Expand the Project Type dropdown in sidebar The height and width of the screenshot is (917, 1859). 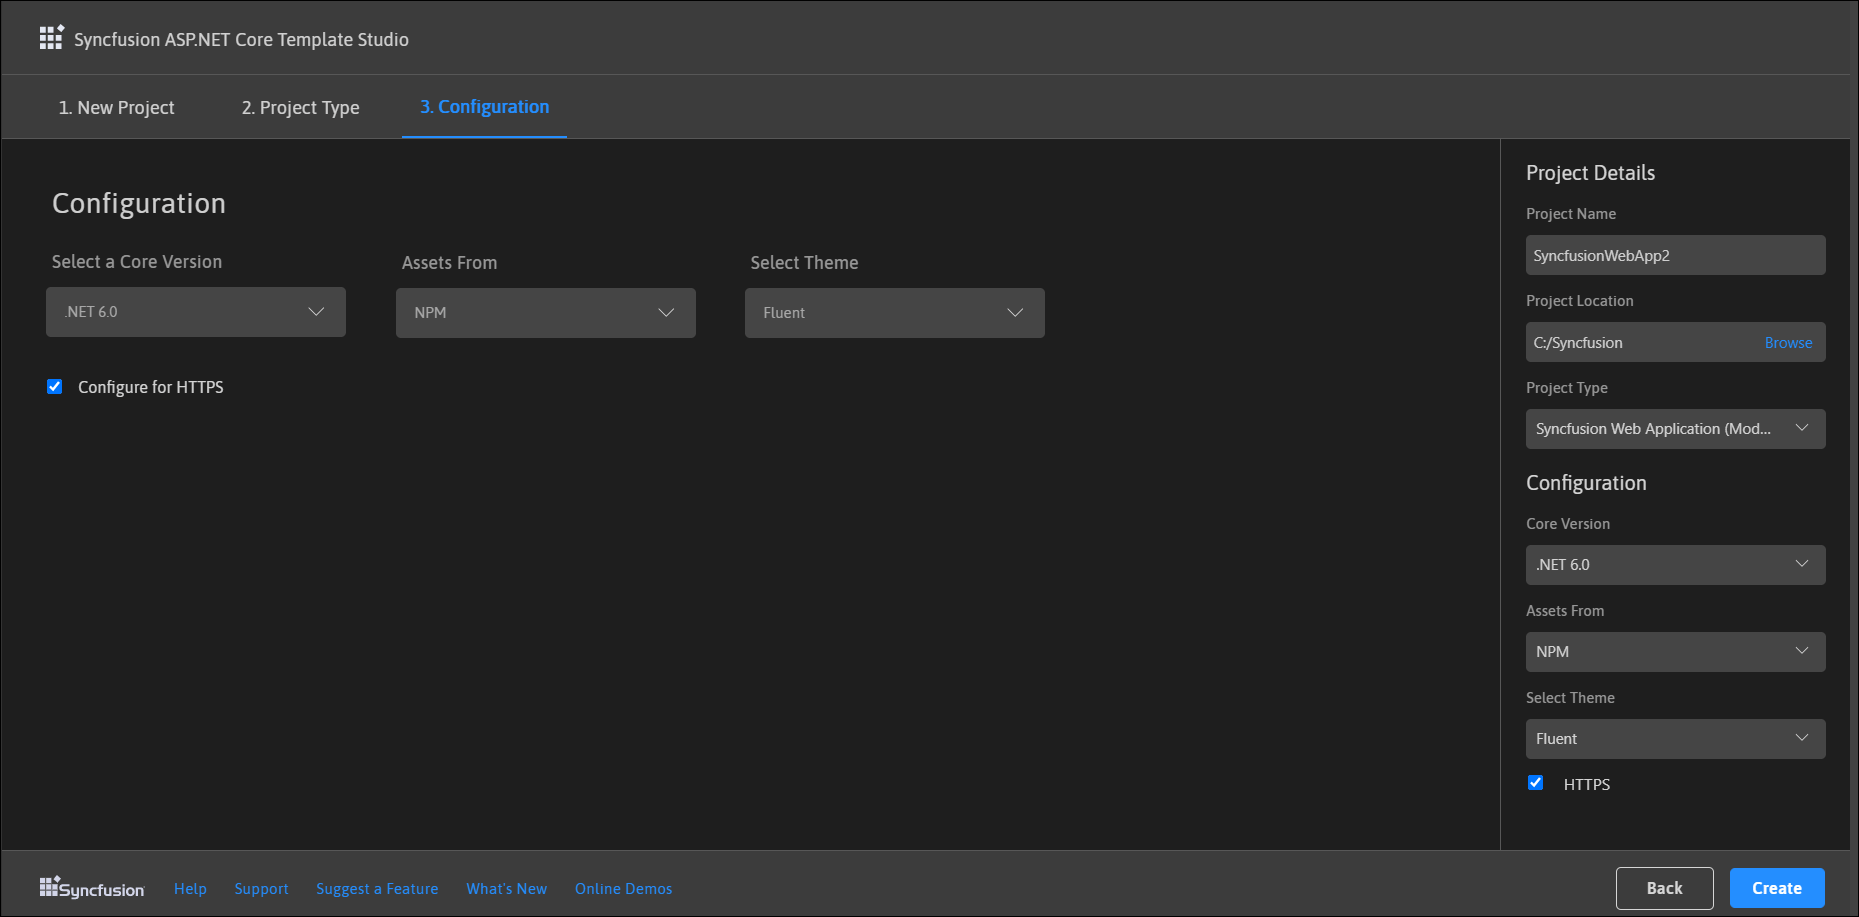(x=1675, y=429)
